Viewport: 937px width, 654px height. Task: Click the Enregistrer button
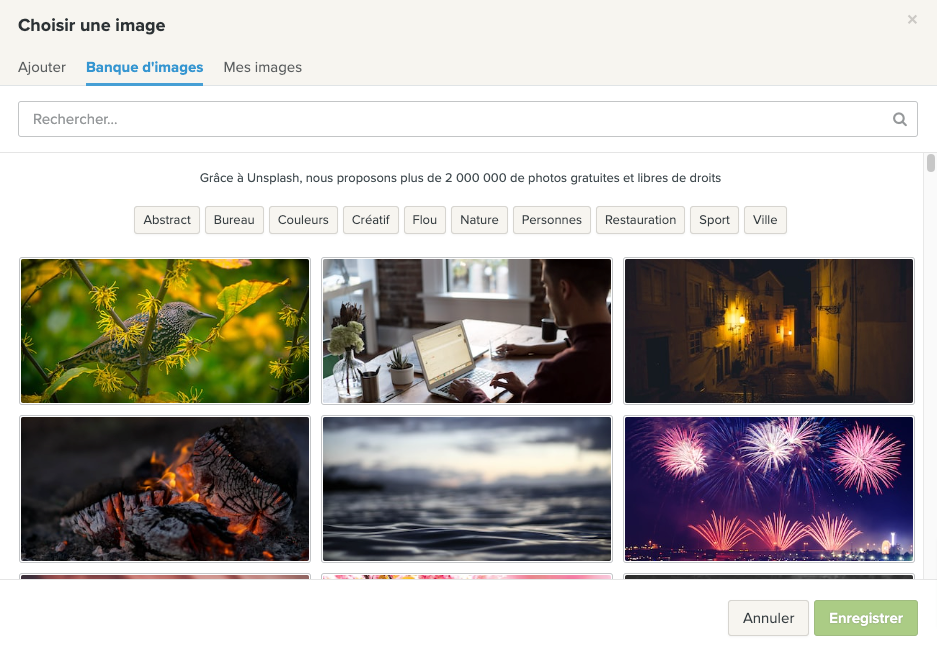[x=865, y=618]
